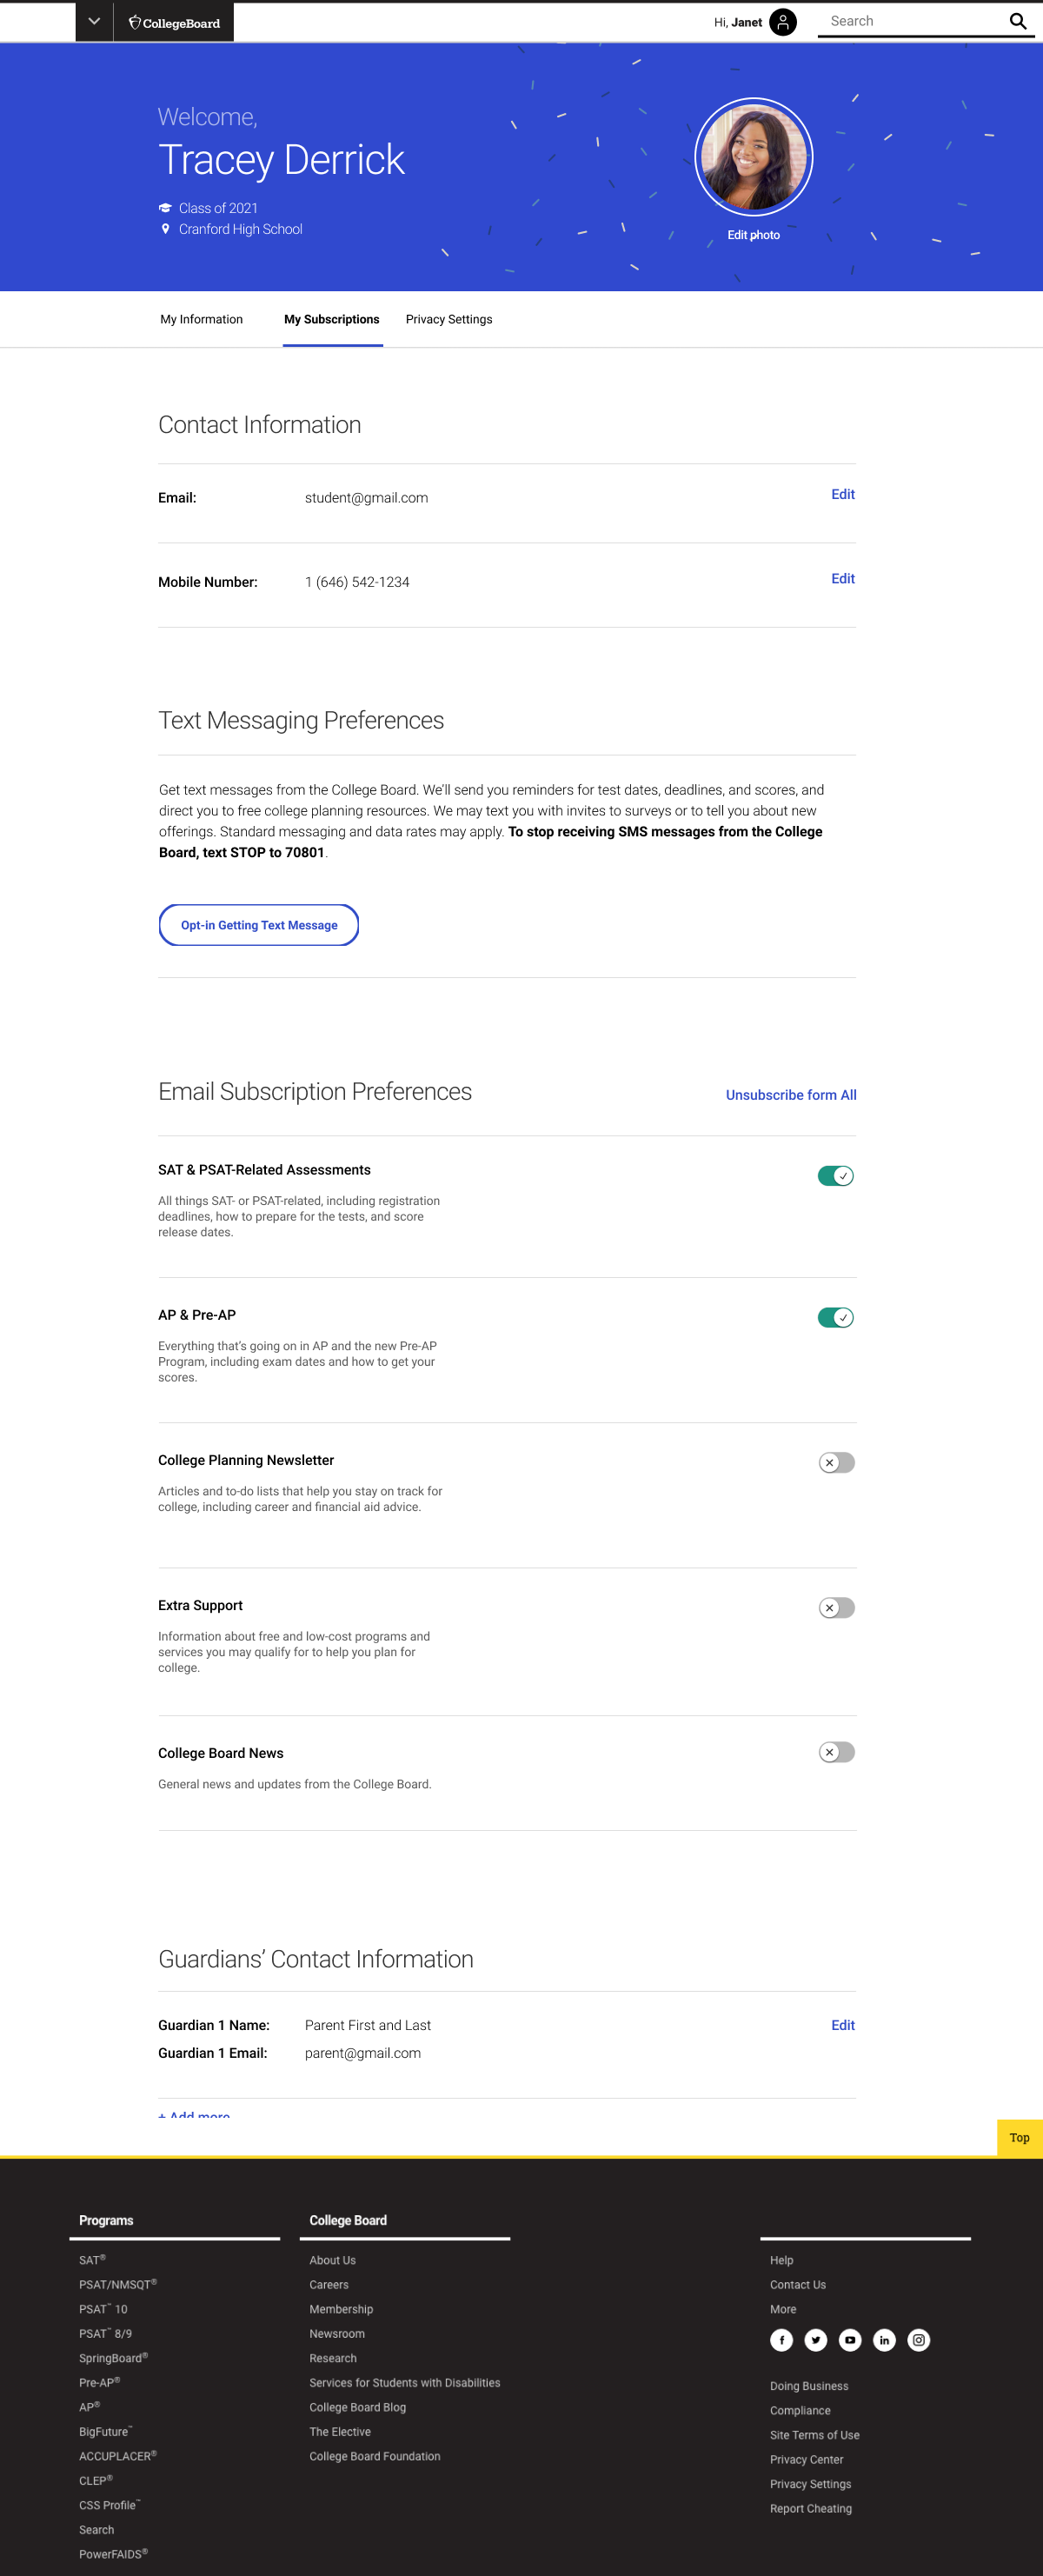Open Services for Students with Disabilities link
The height and width of the screenshot is (2576, 1043).
(405, 2382)
